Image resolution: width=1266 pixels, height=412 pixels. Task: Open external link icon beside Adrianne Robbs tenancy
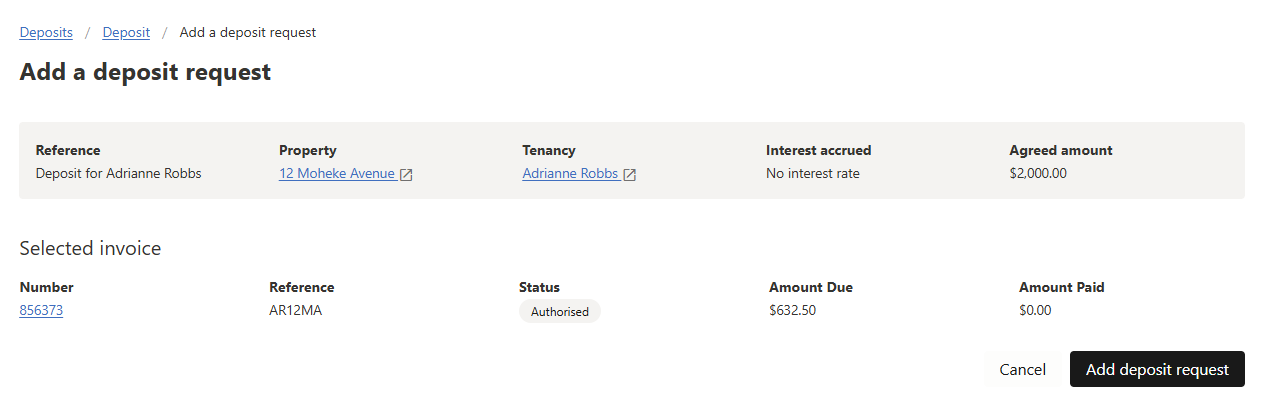pyautogui.click(x=630, y=175)
